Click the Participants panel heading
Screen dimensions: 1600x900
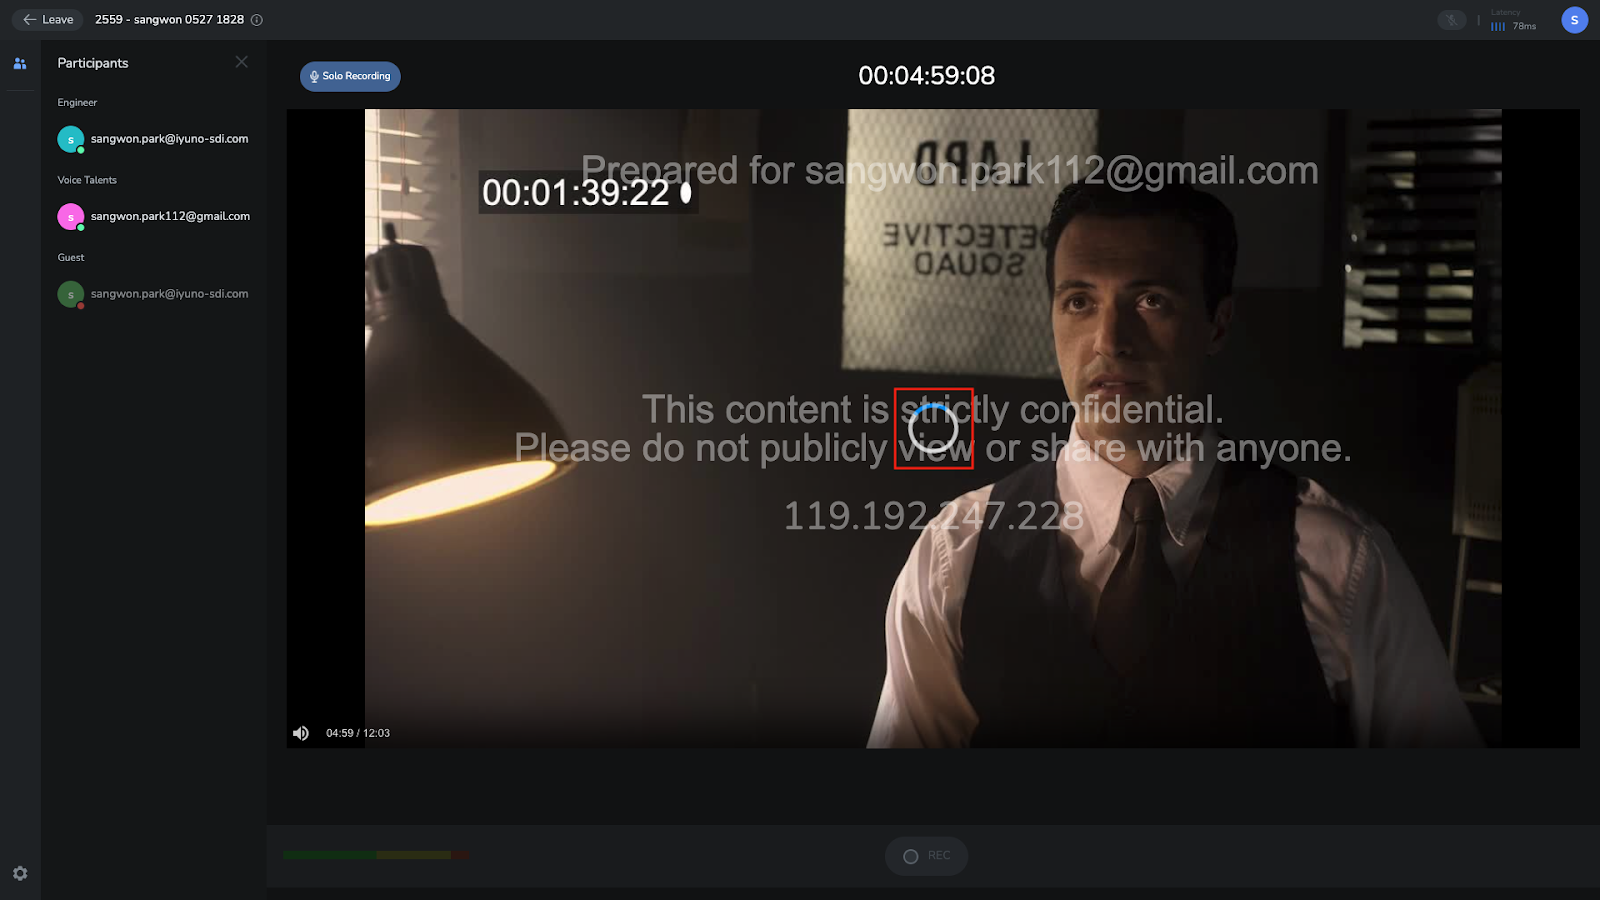93,63
